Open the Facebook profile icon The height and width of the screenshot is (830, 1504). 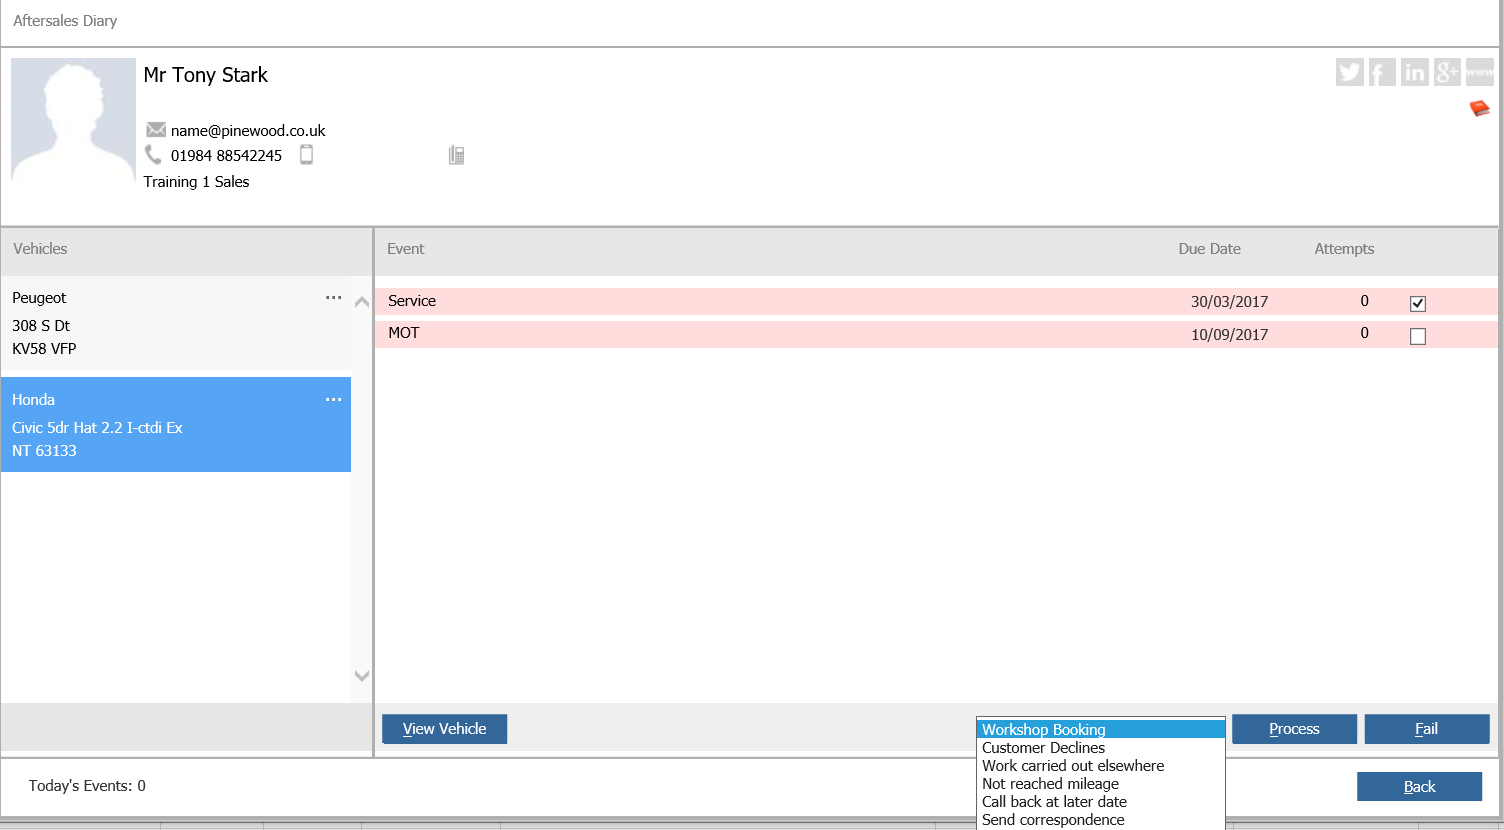tap(1381, 72)
